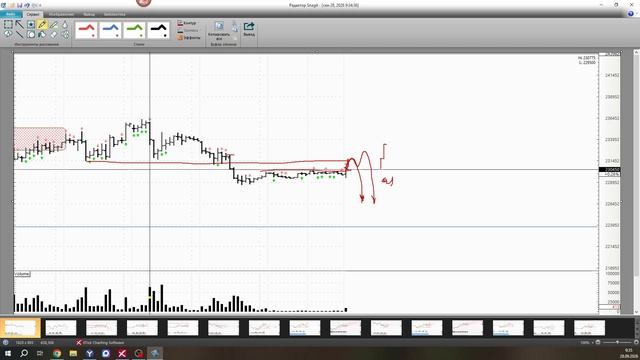Click the image dimensions in the status bar

(23, 342)
